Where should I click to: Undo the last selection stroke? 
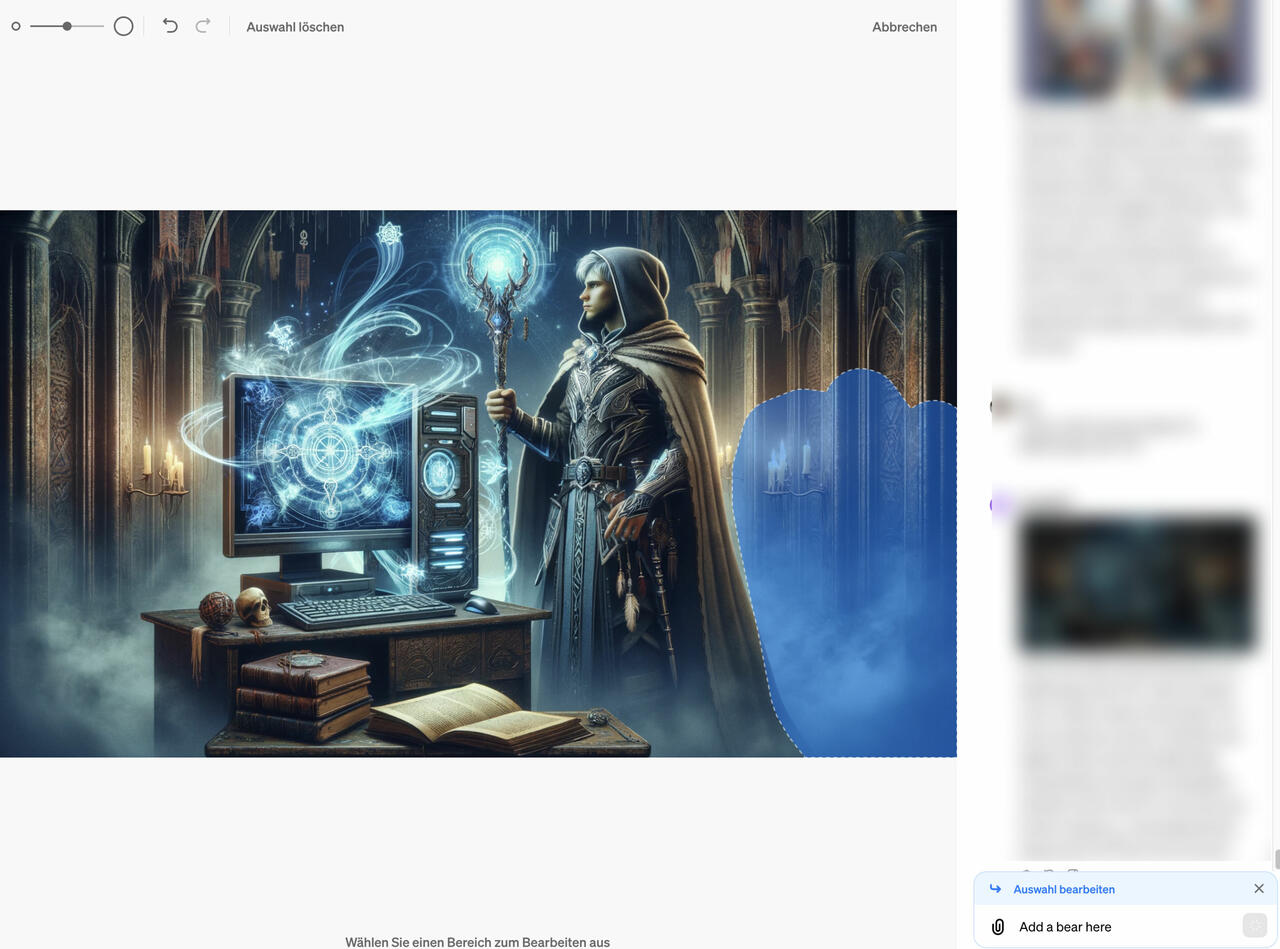point(170,27)
